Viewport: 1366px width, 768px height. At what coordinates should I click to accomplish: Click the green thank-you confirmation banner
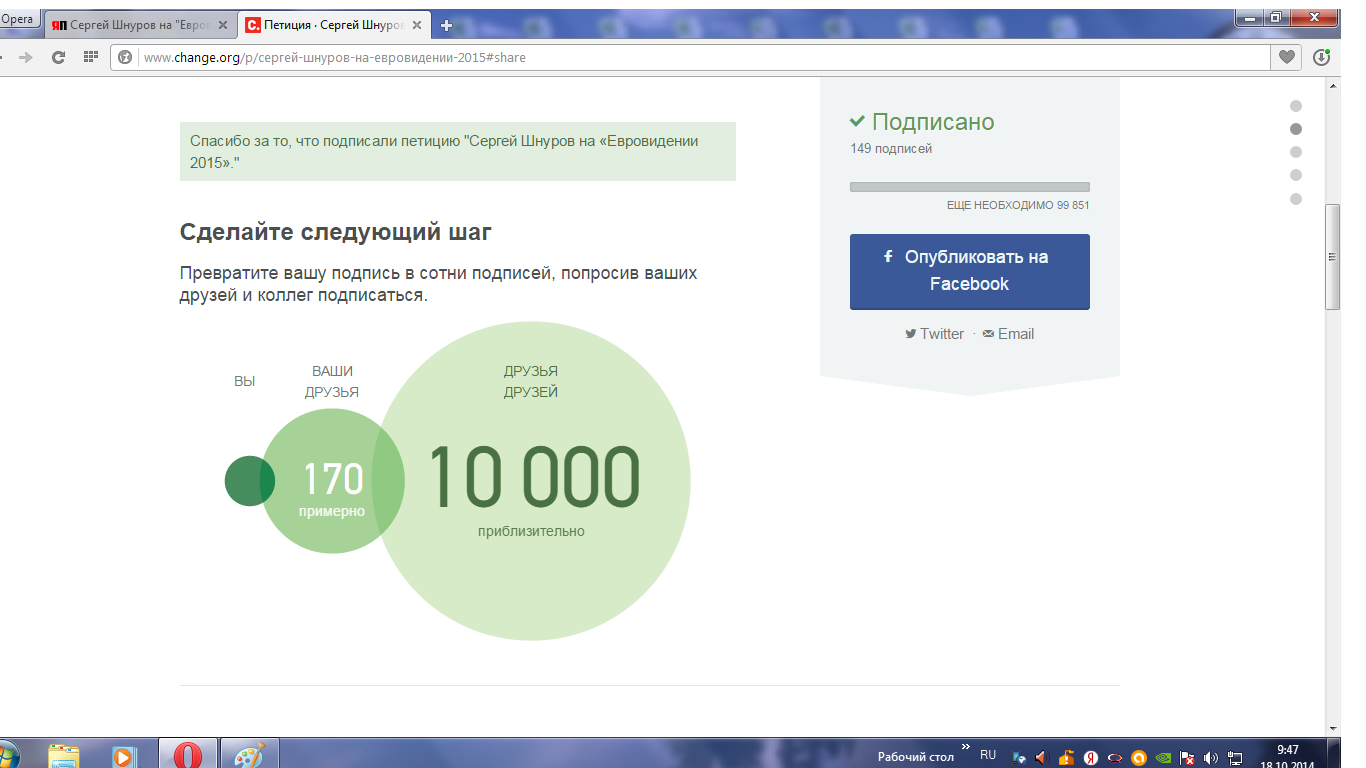point(458,151)
